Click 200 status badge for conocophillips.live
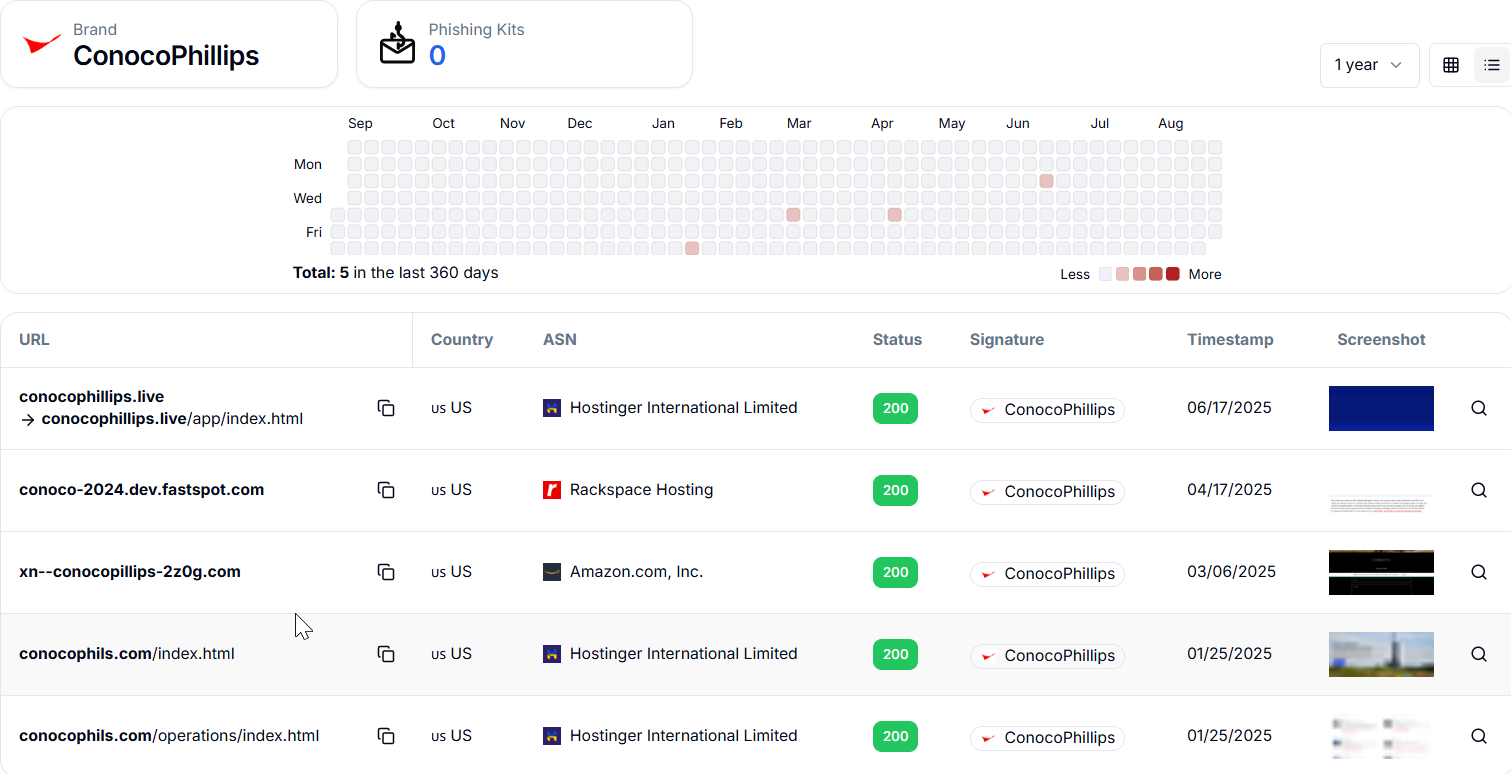 (895, 408)
